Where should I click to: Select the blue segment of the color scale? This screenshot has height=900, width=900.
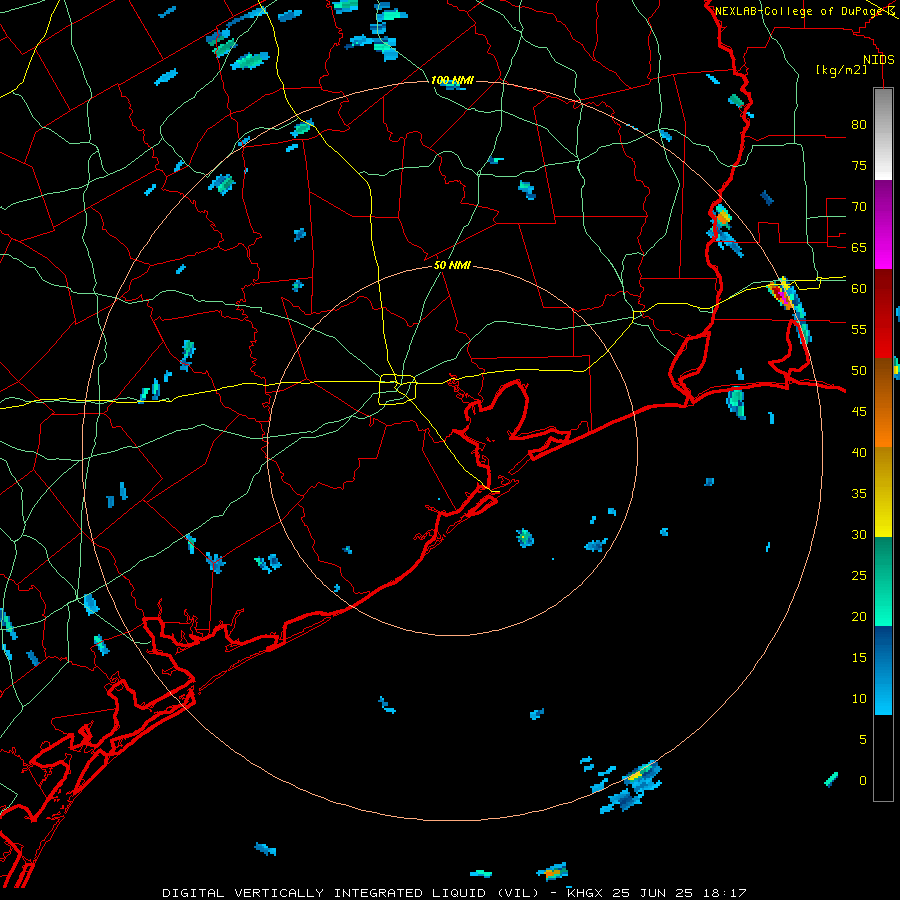(x=883, y=670)
